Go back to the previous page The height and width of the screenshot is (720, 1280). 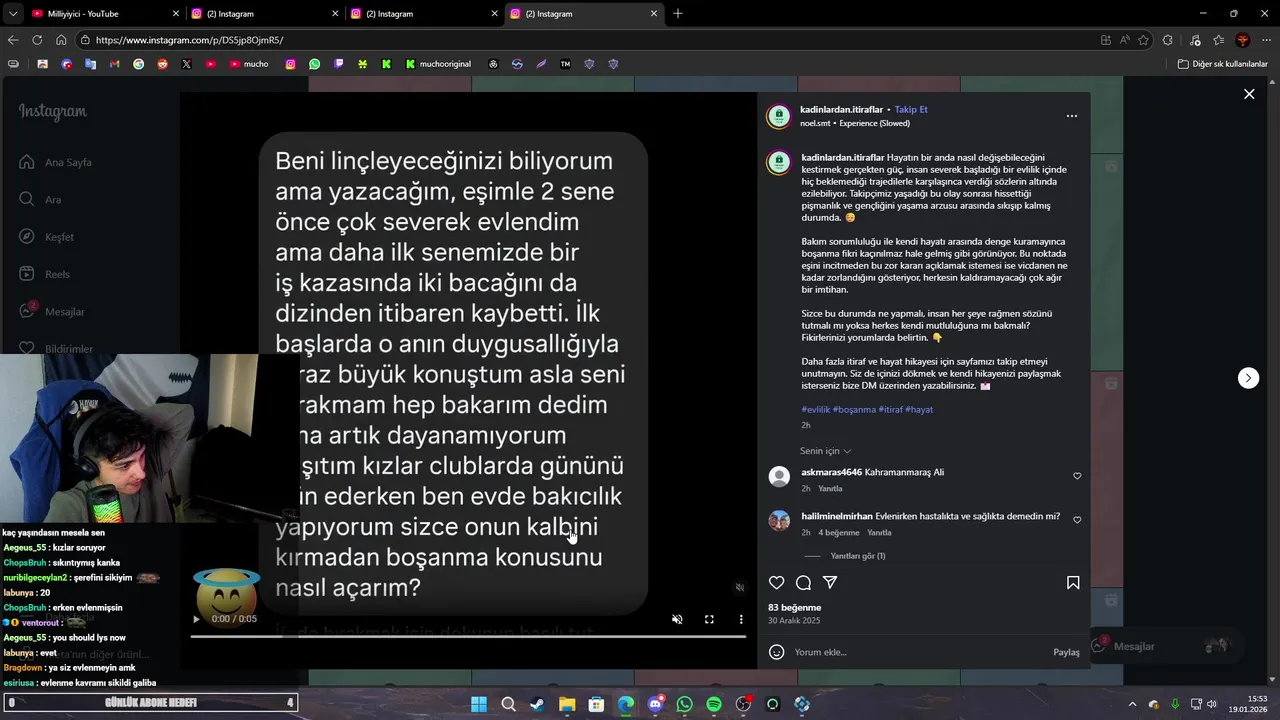(13, 40)
